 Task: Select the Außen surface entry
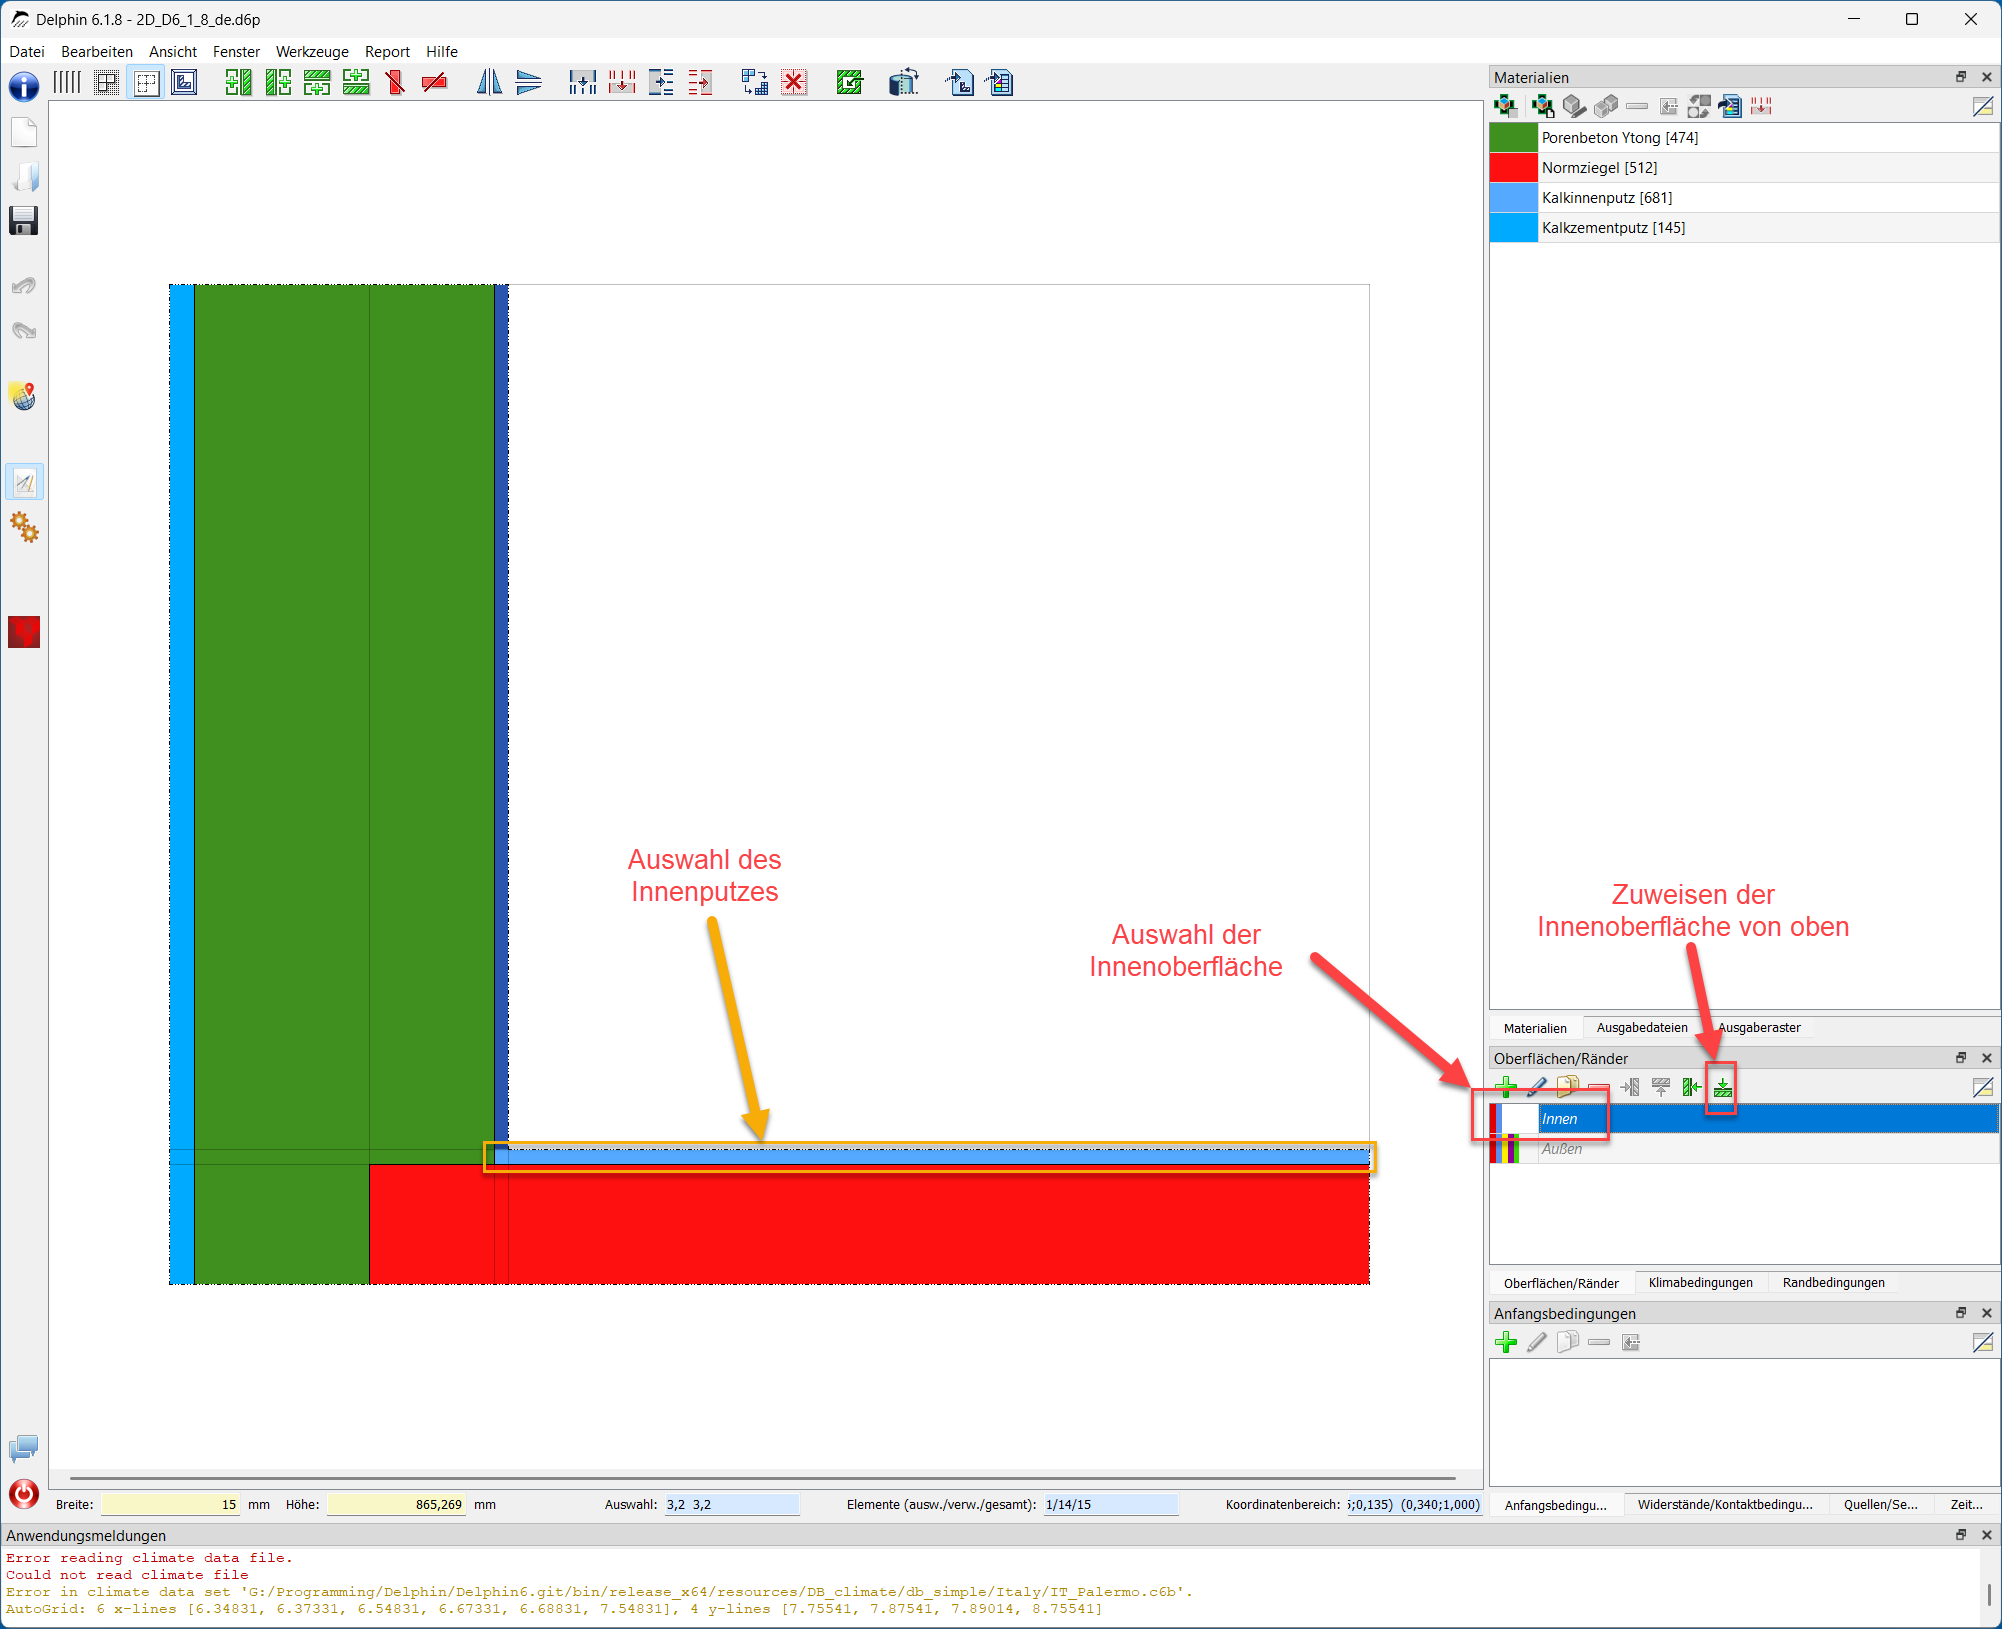pyautogui.click(x=1744, y=1149)
